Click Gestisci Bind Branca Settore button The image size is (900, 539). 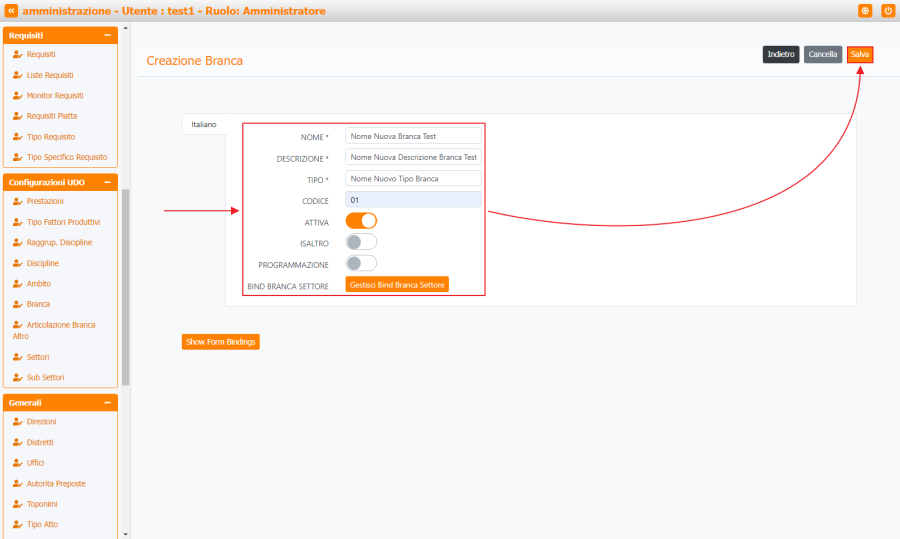pyautogui.click(x=397, y=285)
